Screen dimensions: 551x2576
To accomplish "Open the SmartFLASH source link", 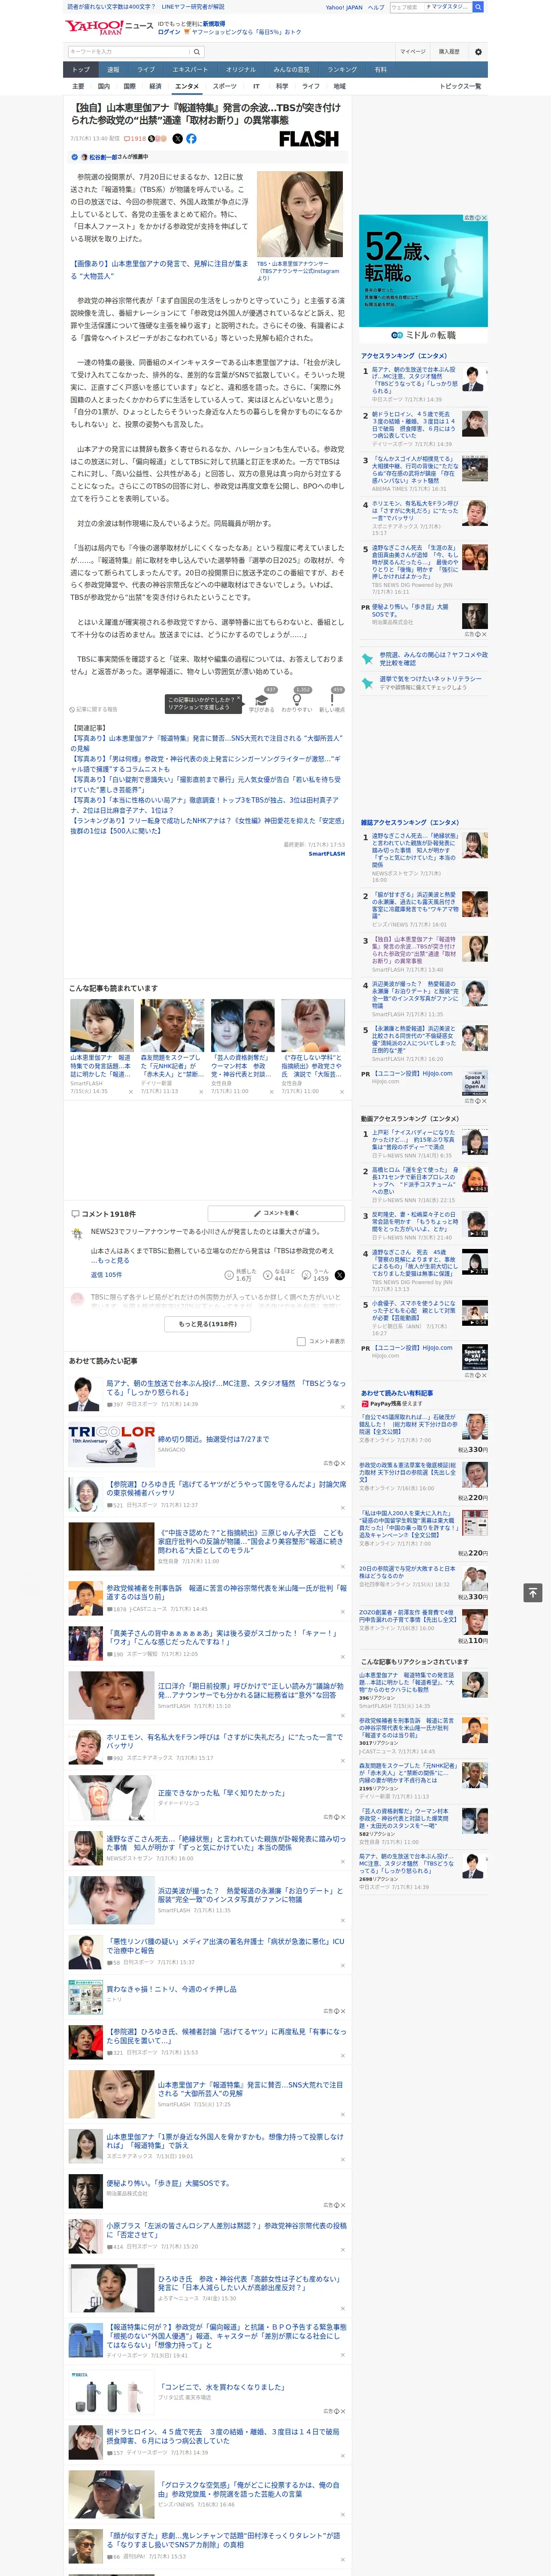I will 326,853.
